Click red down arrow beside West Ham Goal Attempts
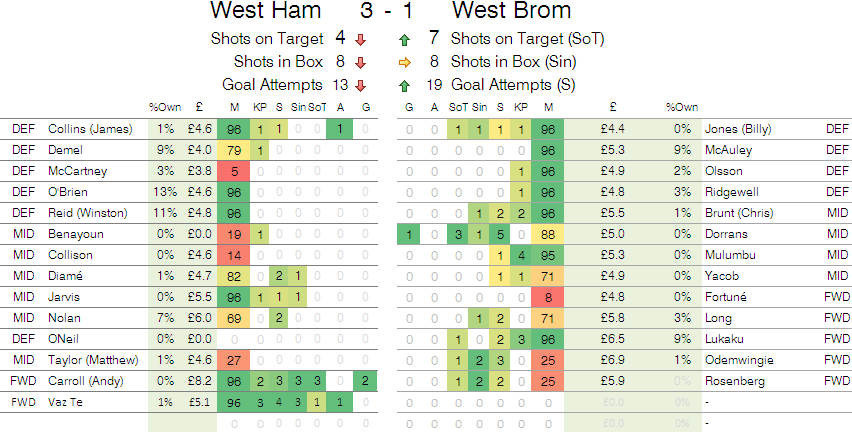 pyautogui.click(x=361, y=85)
